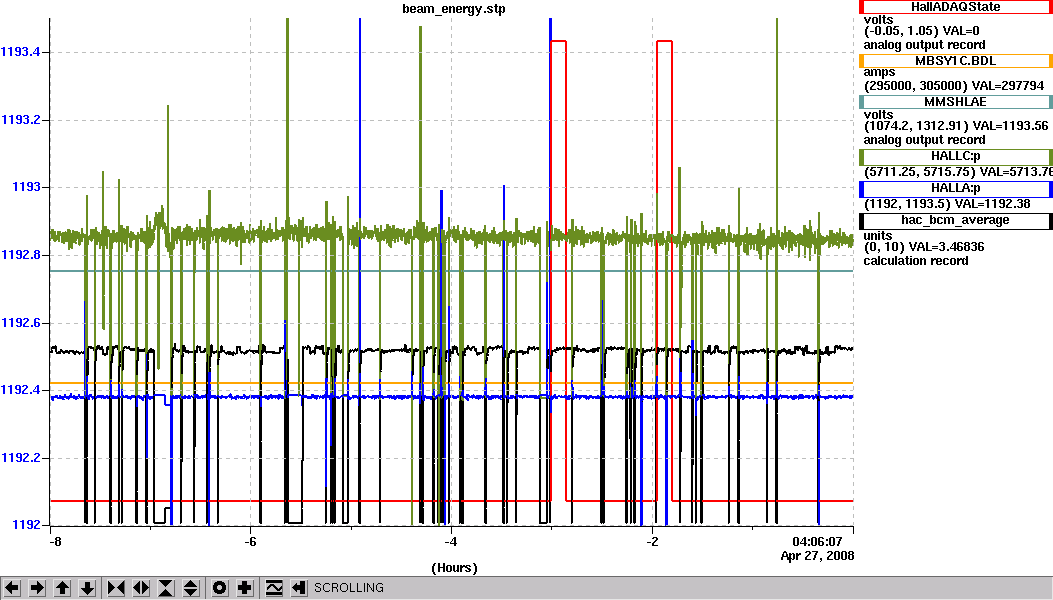Click the MMSHLAE value text VAL=1193.56
Viewport: 1053px width, 600px height.
1011,126
